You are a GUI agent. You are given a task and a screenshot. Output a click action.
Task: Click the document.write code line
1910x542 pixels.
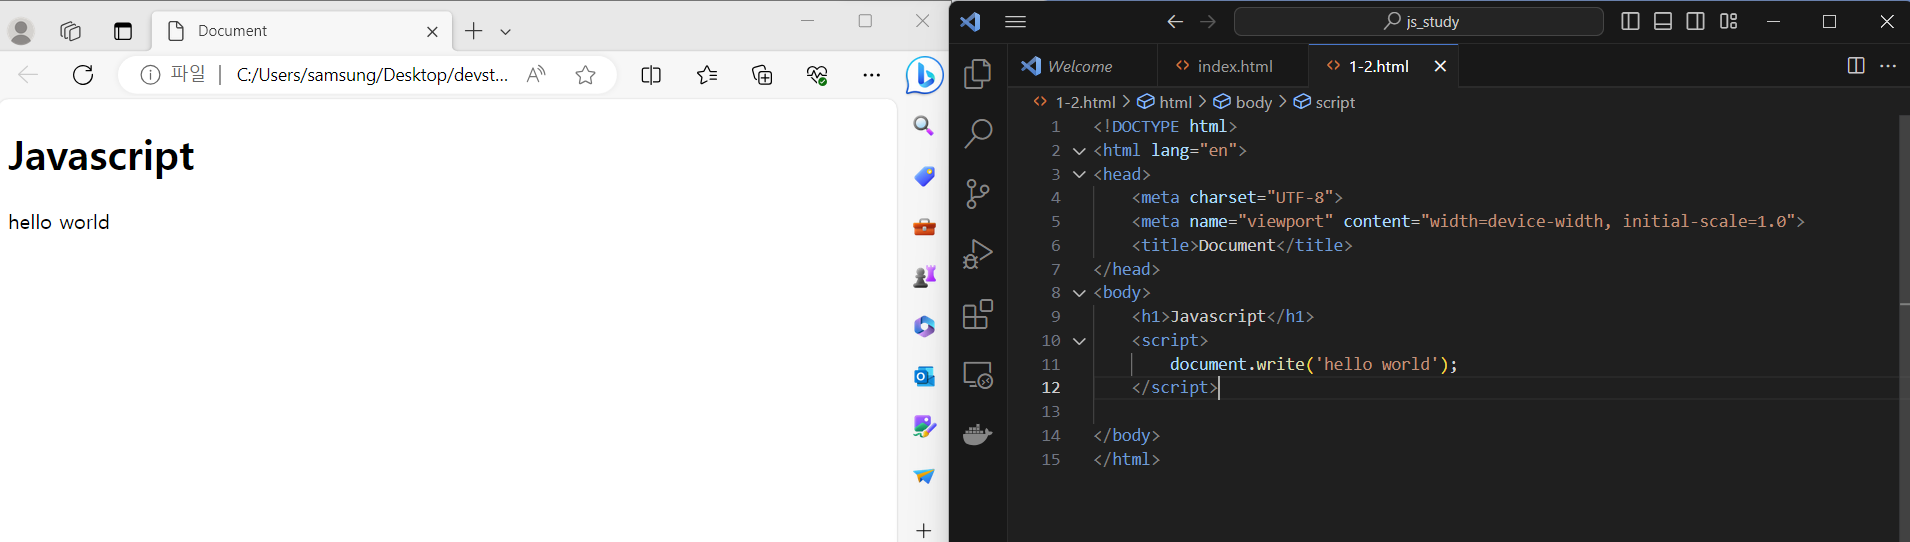coord(1313,364)
